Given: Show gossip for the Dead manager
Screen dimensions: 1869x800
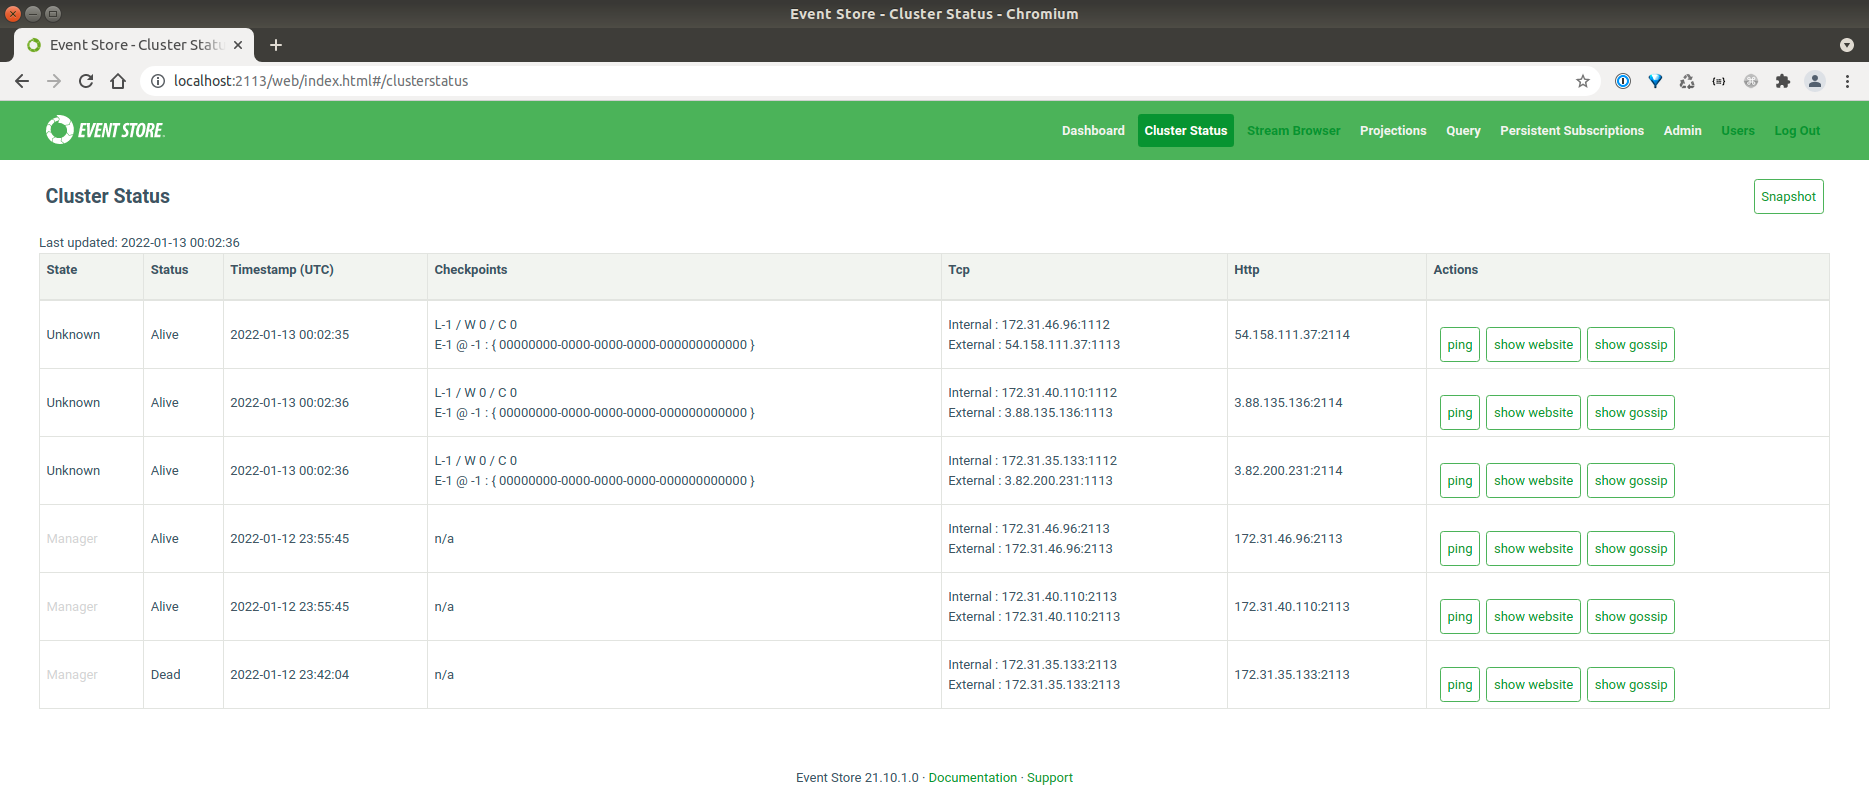Looking at the screenshot, I should [1631, 685].
